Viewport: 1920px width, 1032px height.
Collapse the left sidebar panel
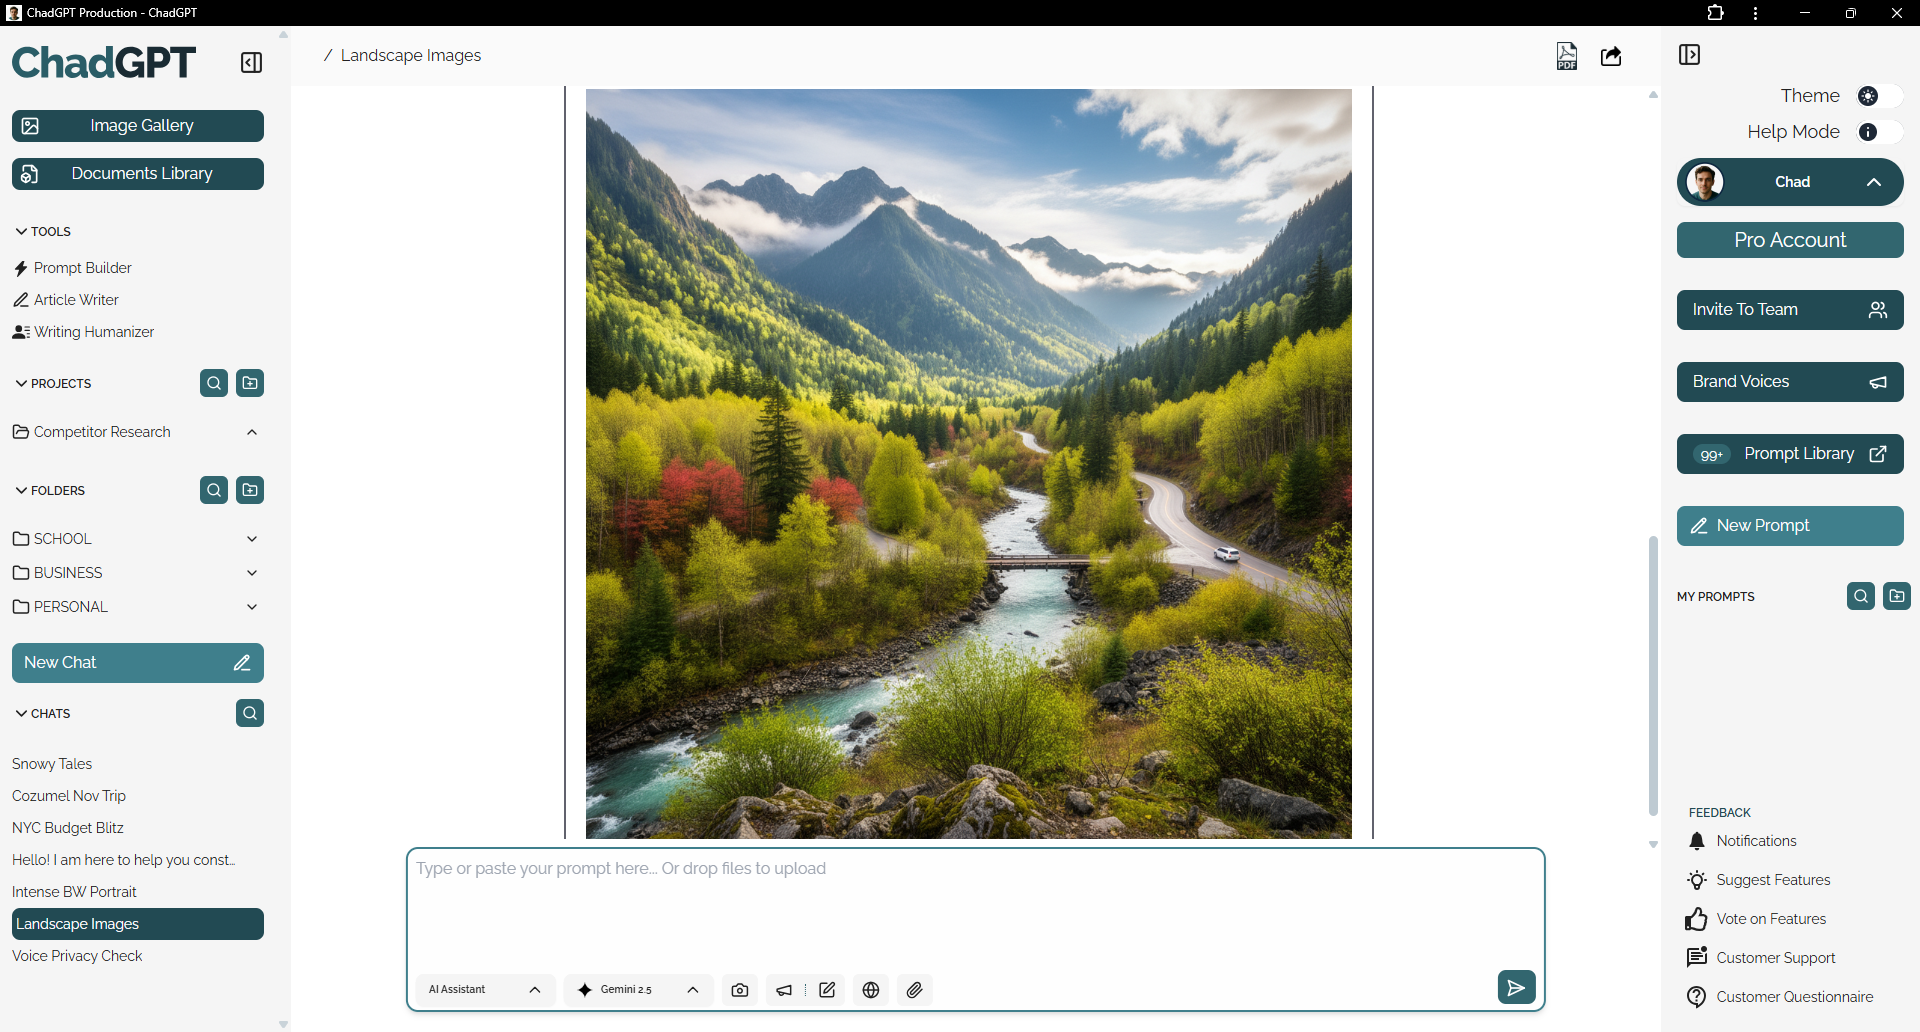point(250,62)
